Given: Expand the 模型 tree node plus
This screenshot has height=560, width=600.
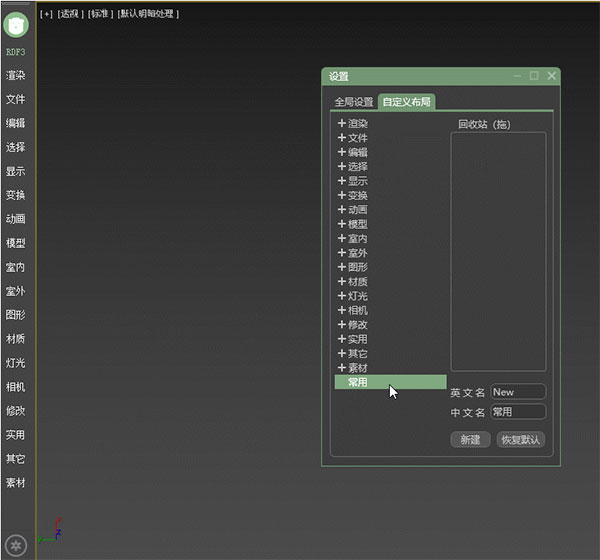Looking at the screenshot, I should click(342, 224).
